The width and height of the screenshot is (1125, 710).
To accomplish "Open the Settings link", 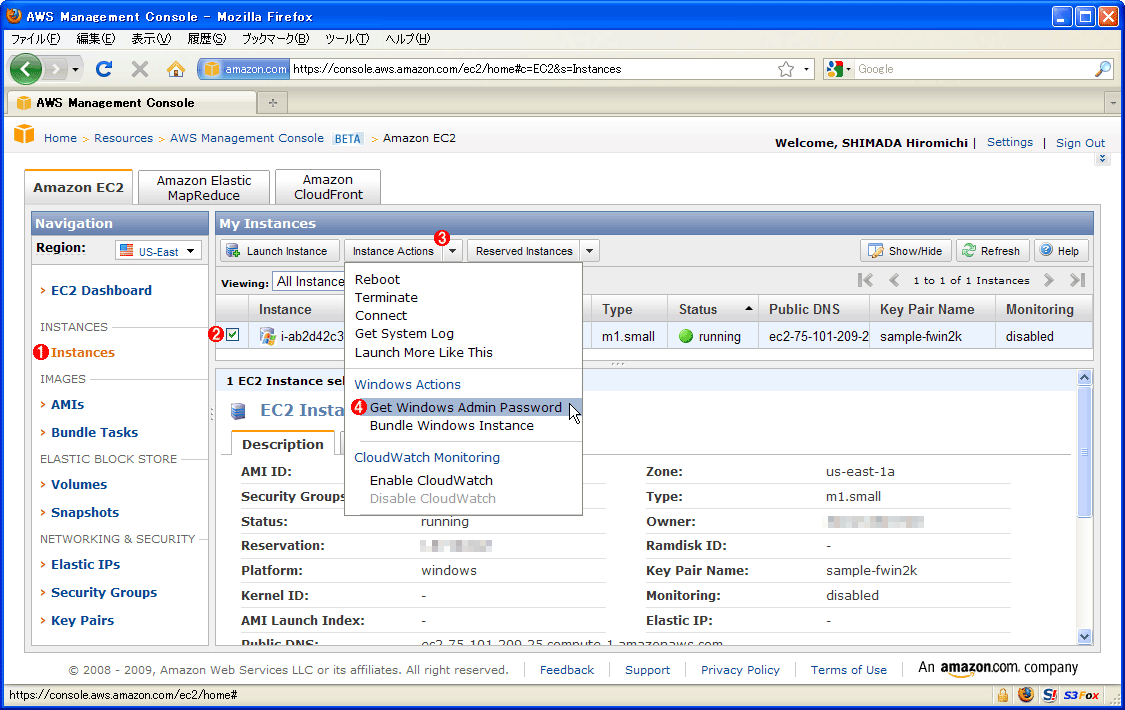I will click(1009, 142).
